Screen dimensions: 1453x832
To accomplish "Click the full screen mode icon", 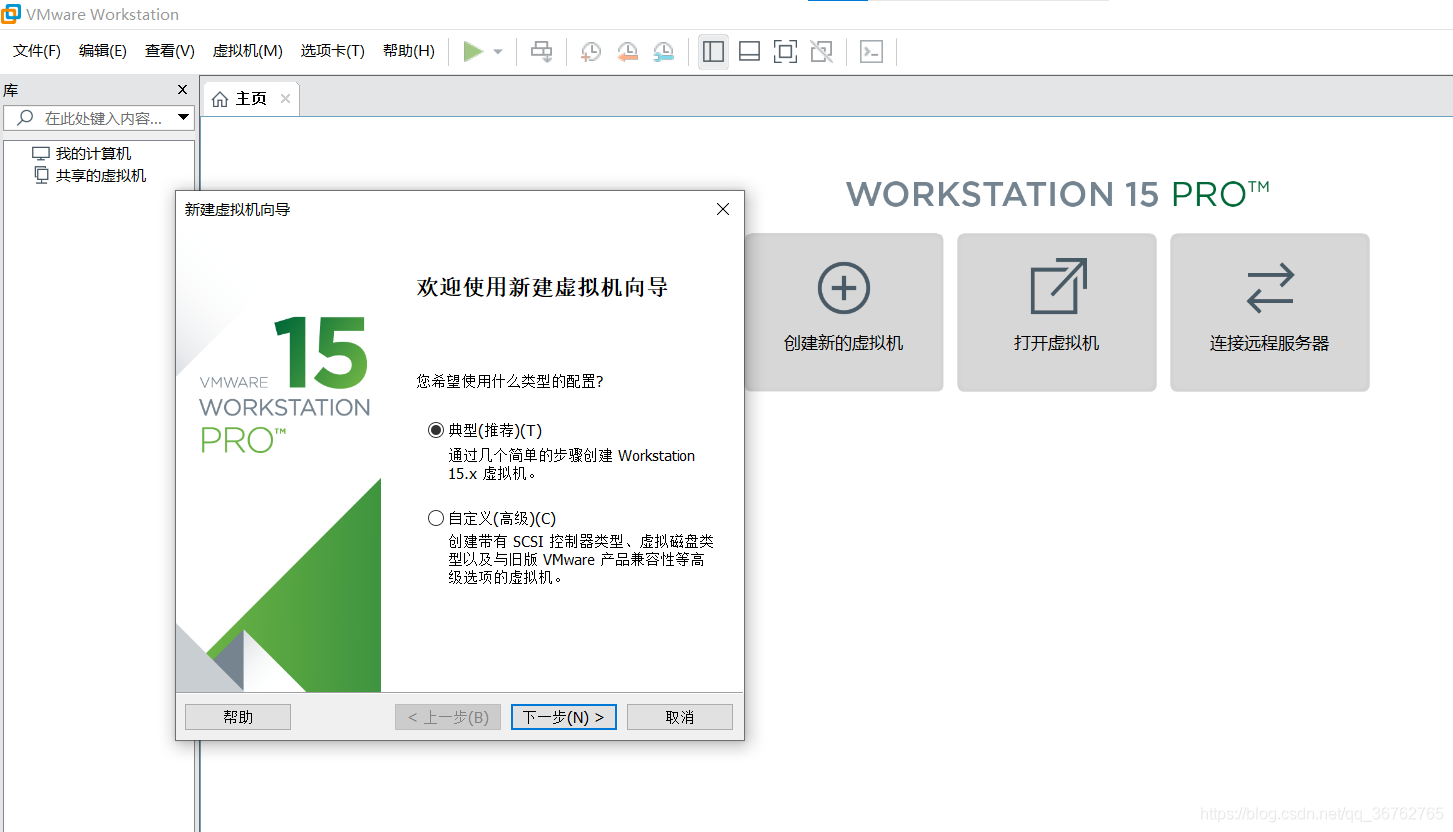I will pos(785,51).
